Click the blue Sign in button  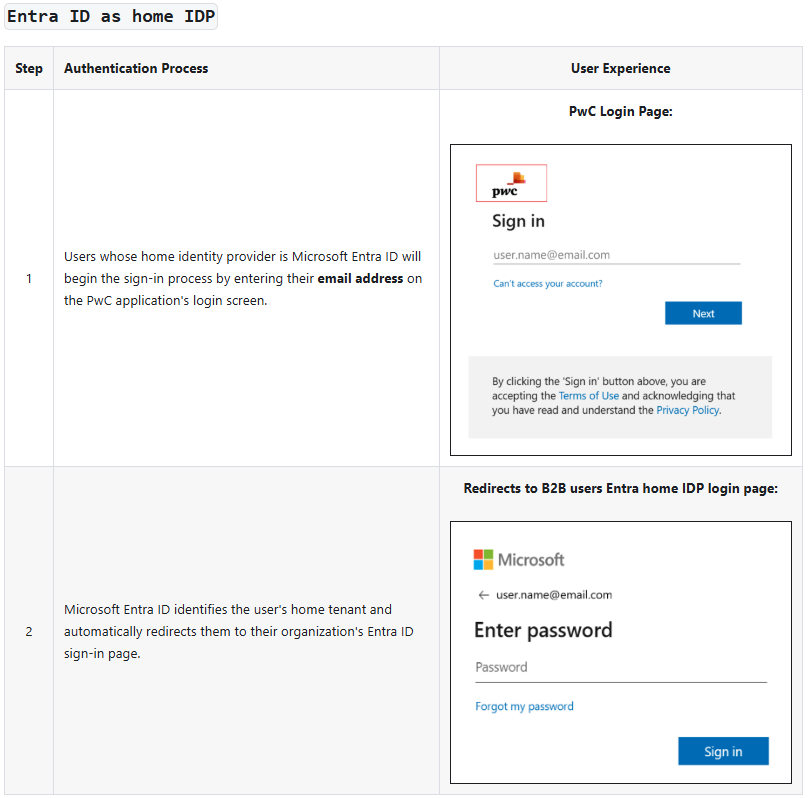pyautogui.click(x=723, y=751)
